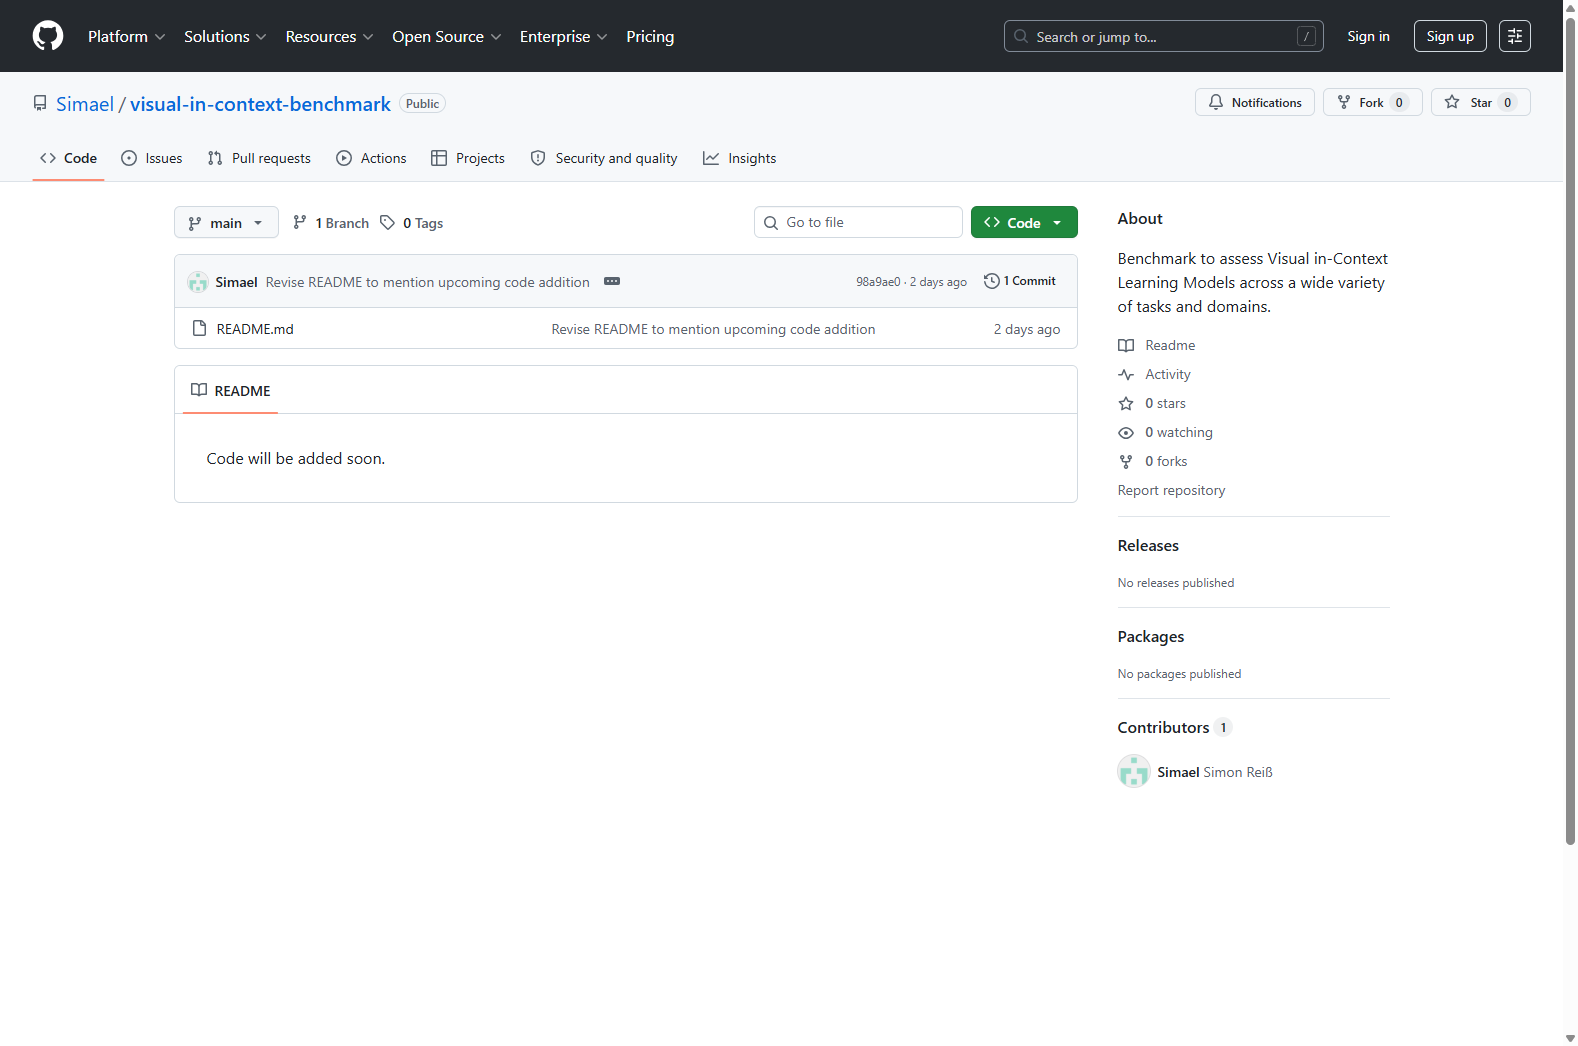Image resolution: width=1578 pixels, height=1046 pixels.
Task: Click README.md file icon
Action: [x=199, y=328]
